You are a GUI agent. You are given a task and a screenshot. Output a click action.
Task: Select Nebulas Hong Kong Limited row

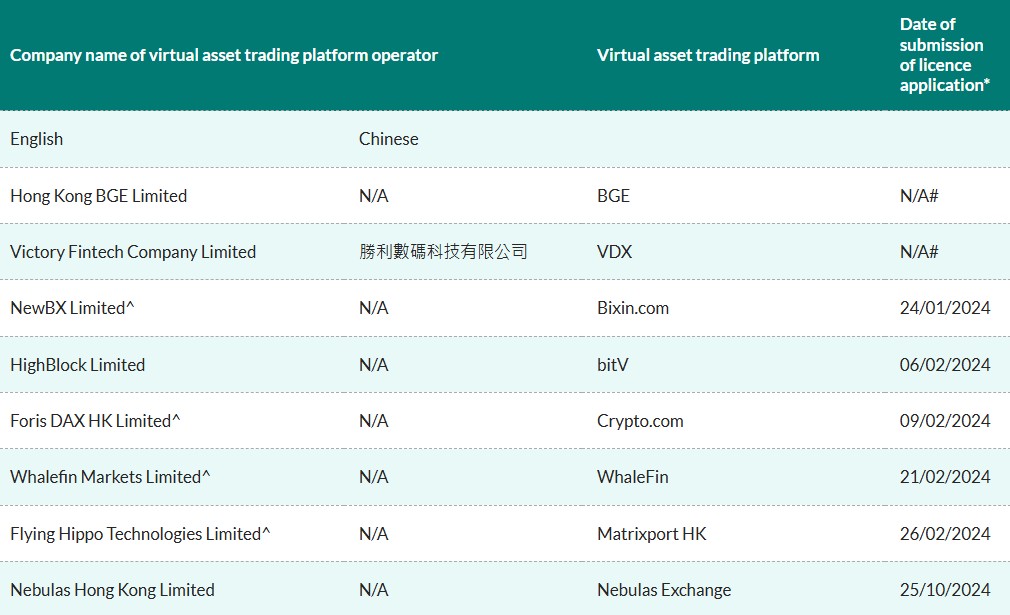click(112, 590)
